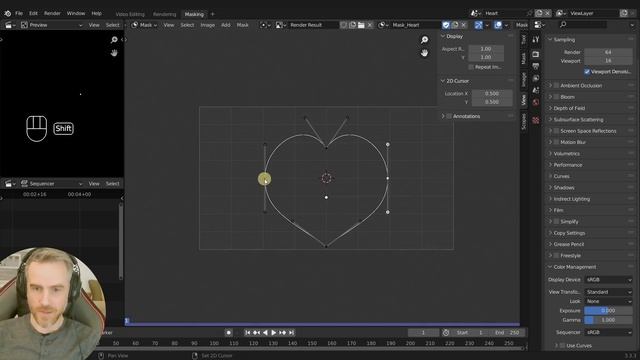
Task: Unlink the Render Result image
Action: click(370, 25)
